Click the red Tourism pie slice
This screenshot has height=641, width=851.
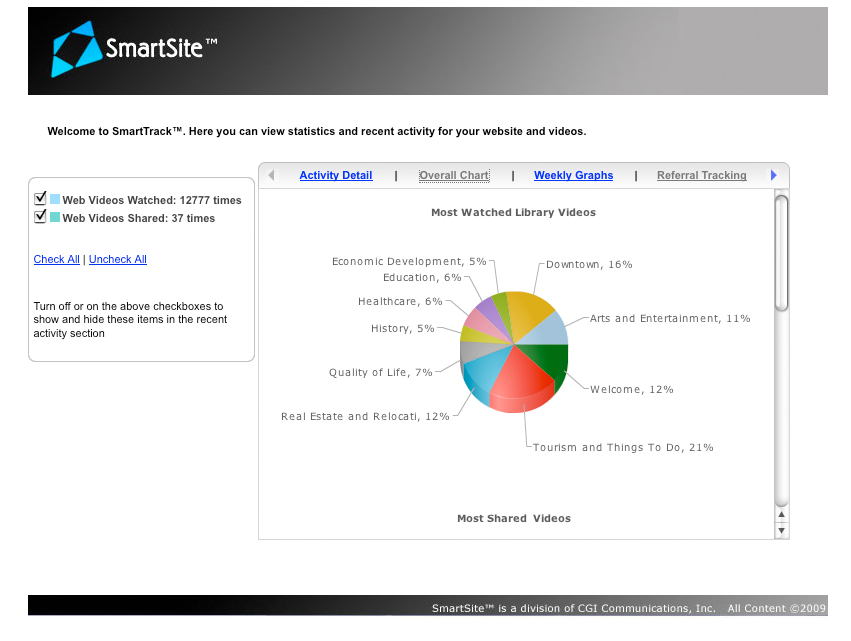tap(521, 380)
